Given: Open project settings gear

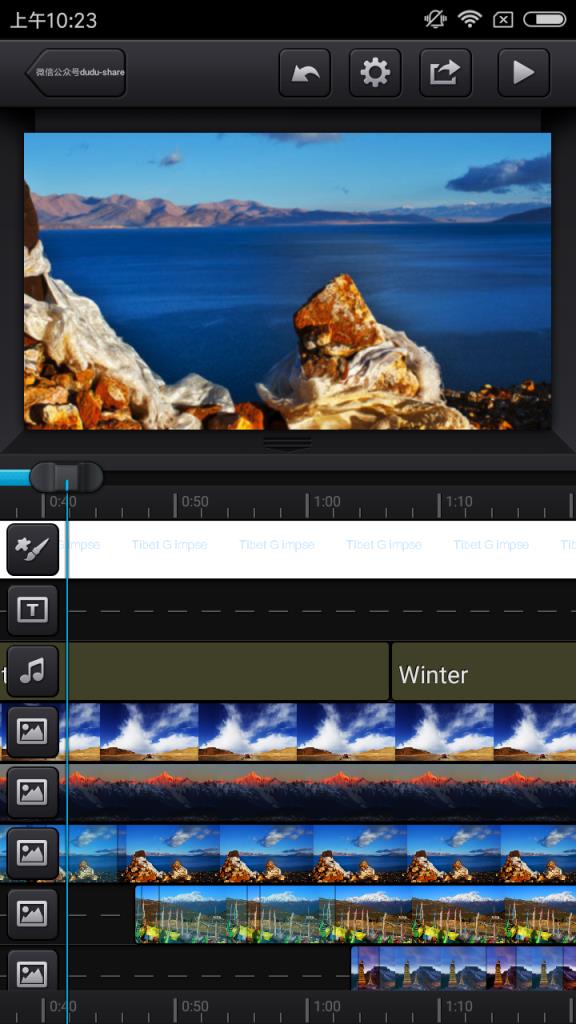Looking at the screenshot, I should coord(376,72).
